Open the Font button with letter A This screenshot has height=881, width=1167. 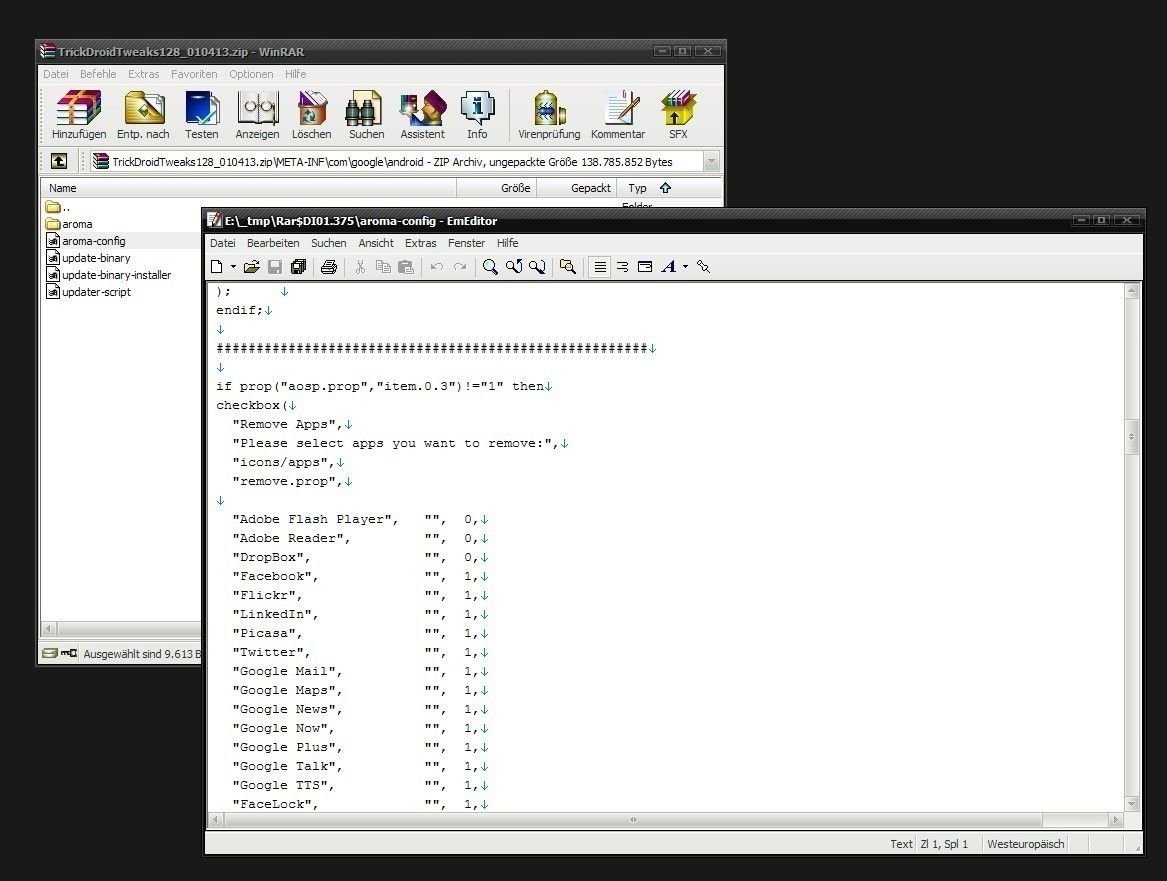coord(668,267)
